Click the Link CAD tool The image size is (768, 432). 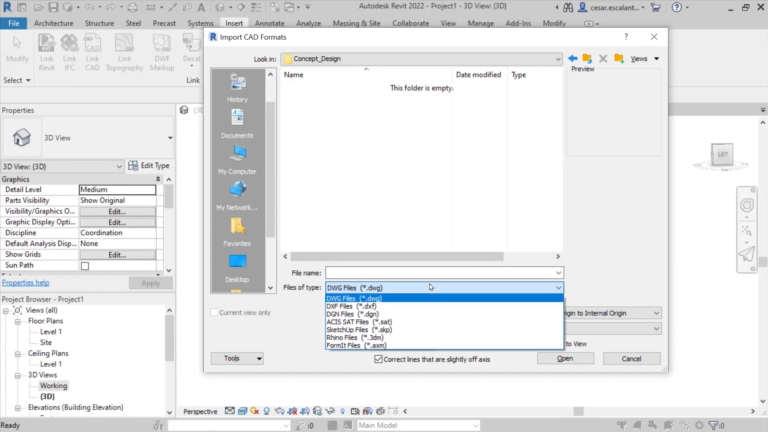pos(92,52)
